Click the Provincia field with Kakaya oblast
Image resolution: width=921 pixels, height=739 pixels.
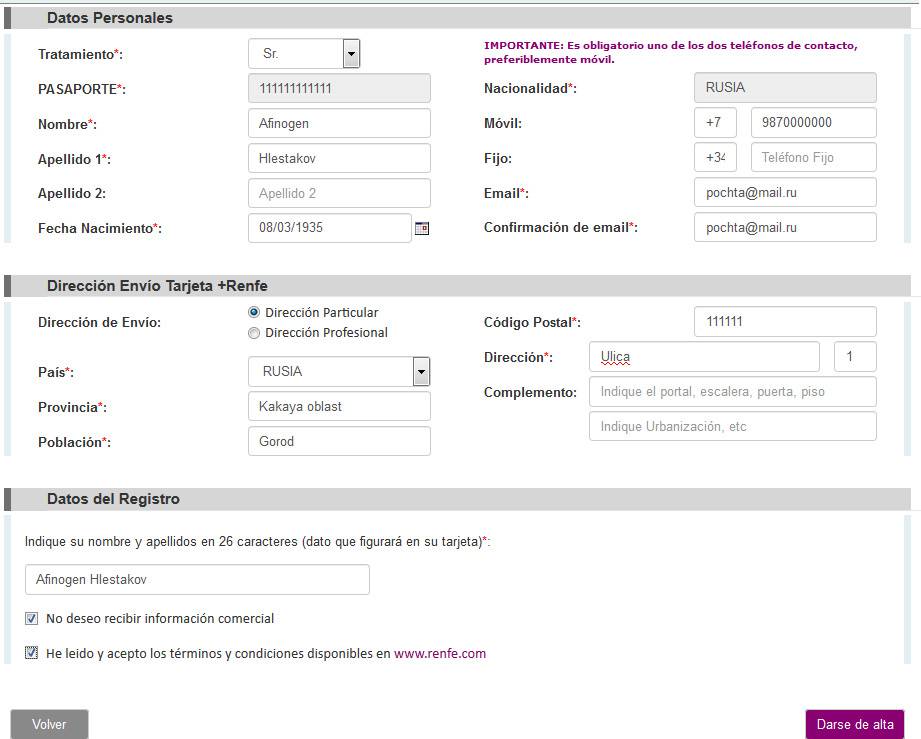point(339,407)
